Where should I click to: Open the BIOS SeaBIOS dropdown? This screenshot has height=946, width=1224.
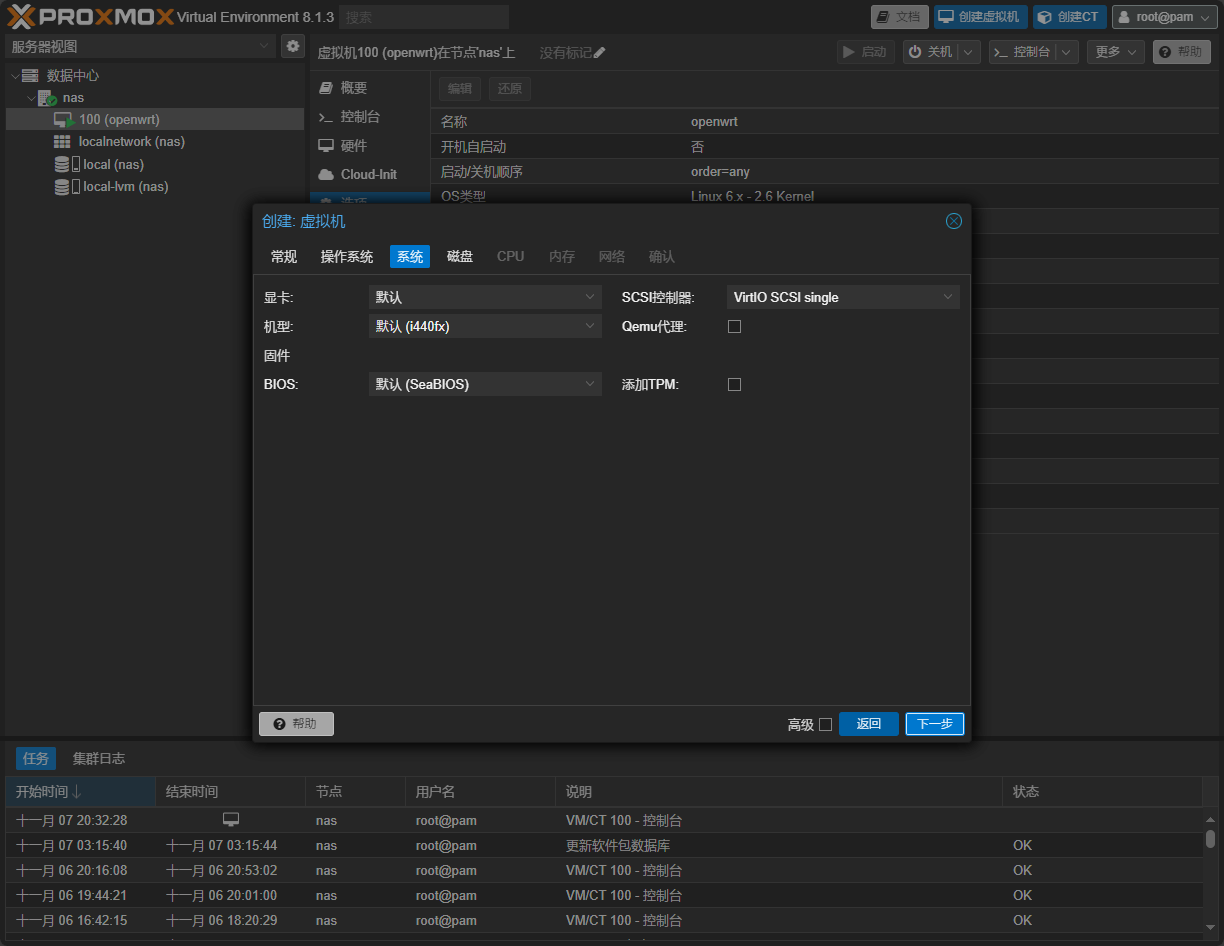pos(484,384)
